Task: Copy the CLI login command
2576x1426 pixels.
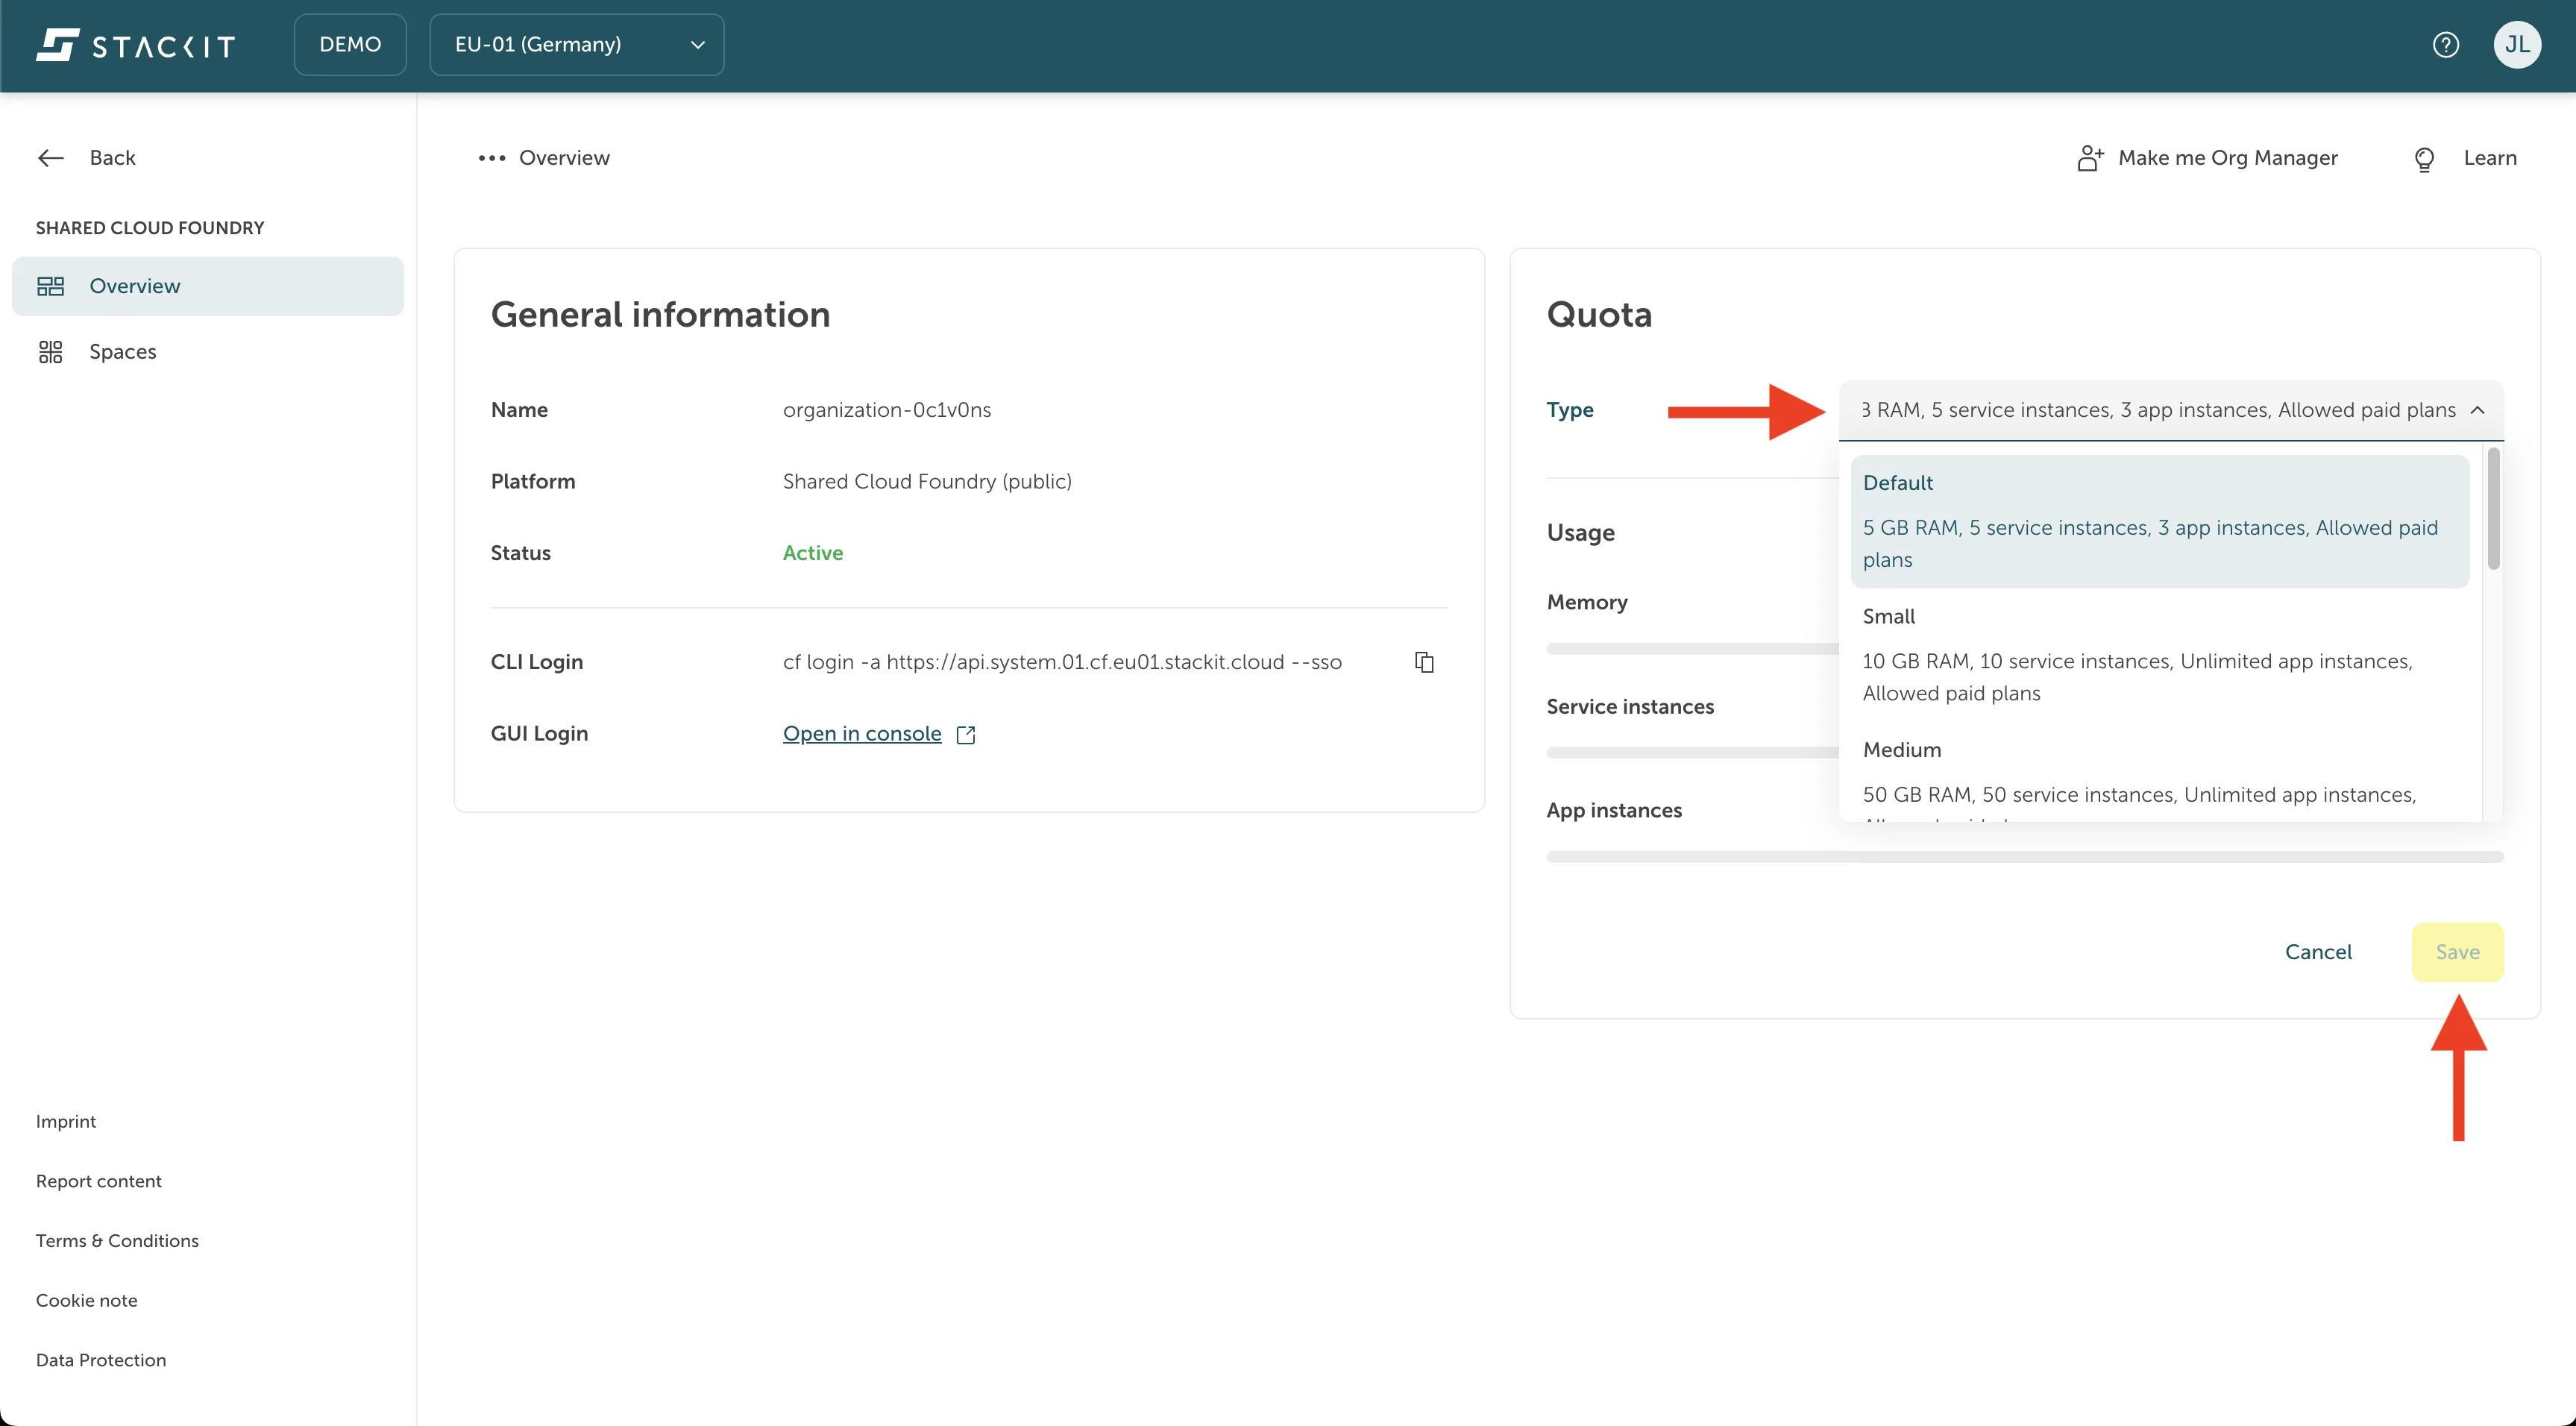Action: click(x=1423, y=661)
